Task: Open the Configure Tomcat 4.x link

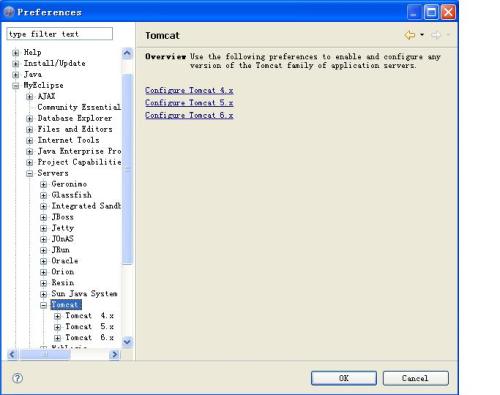Action: tap(189, 90)
